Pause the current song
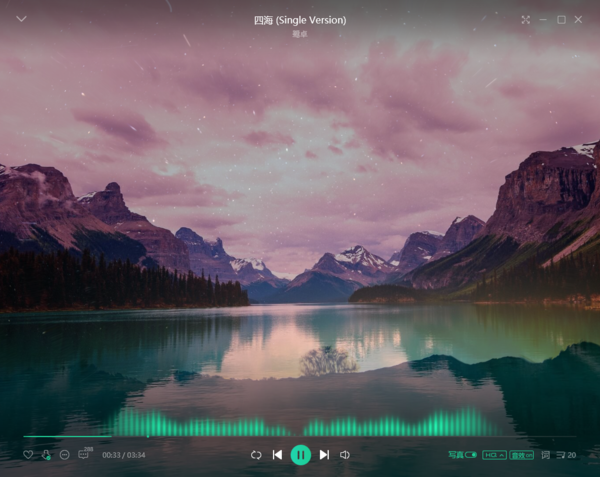This screenshot has width=600, height=477. tap(301, 455)
